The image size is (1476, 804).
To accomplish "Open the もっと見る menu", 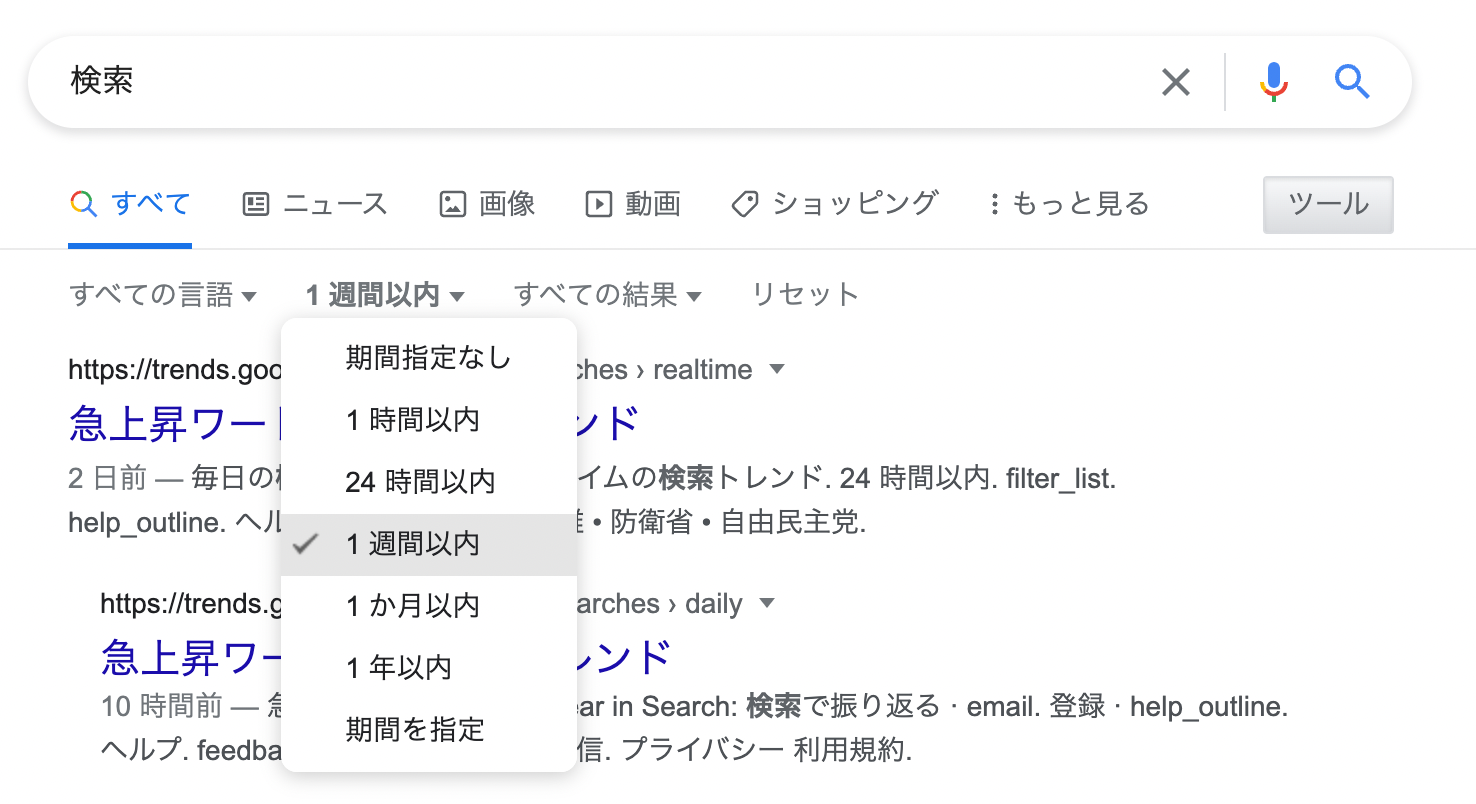I will (x=1068, y=204).
